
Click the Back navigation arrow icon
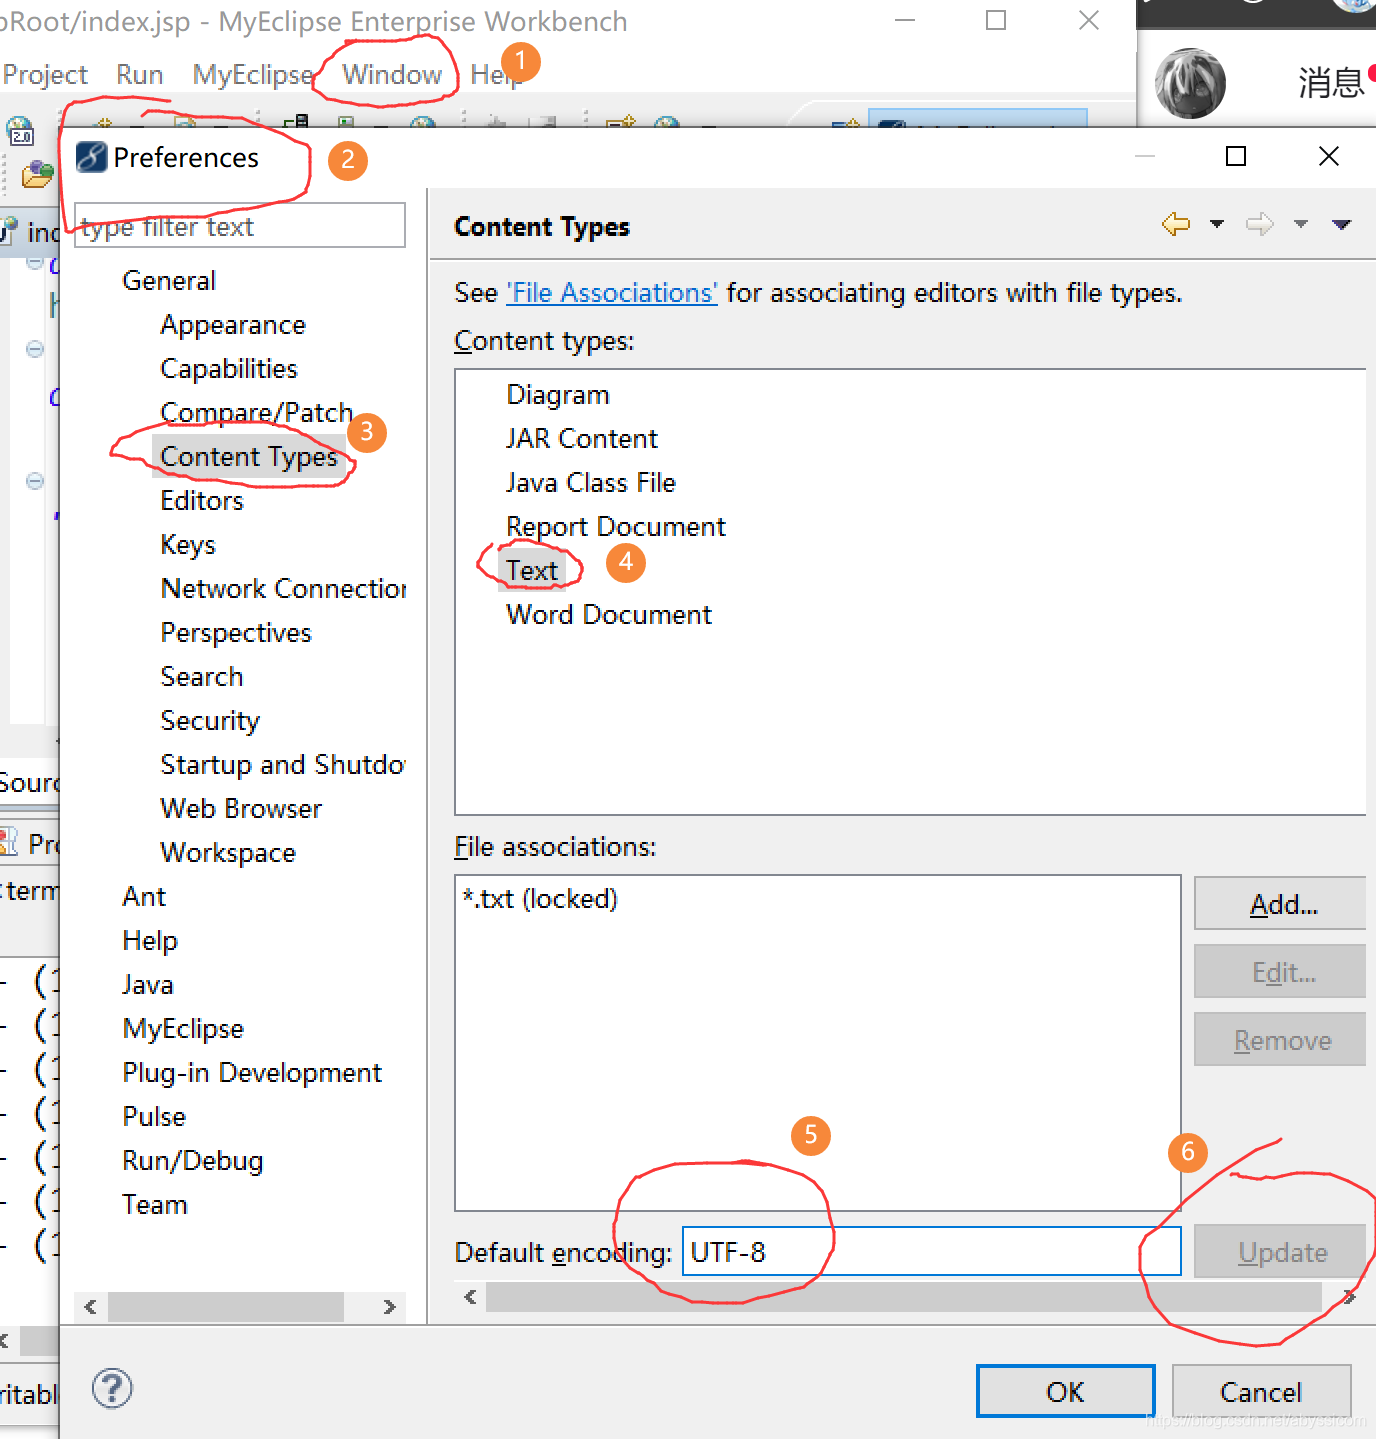pyautogui.click(x=1176, y=224)
